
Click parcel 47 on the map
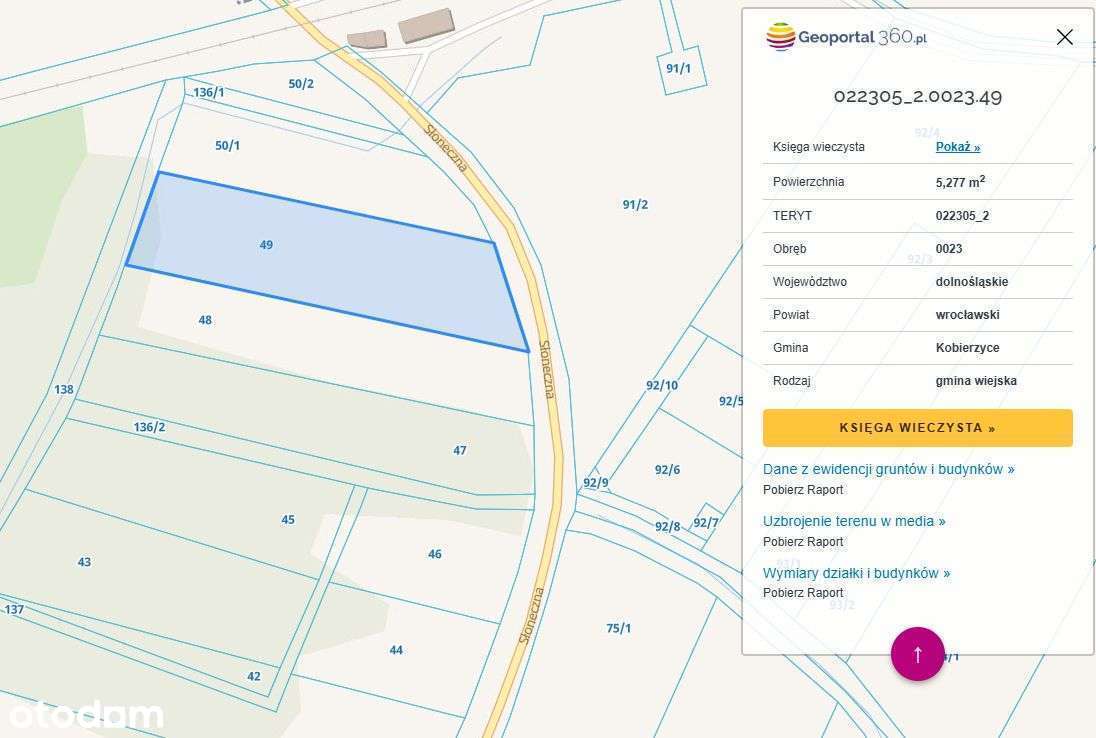460,450
